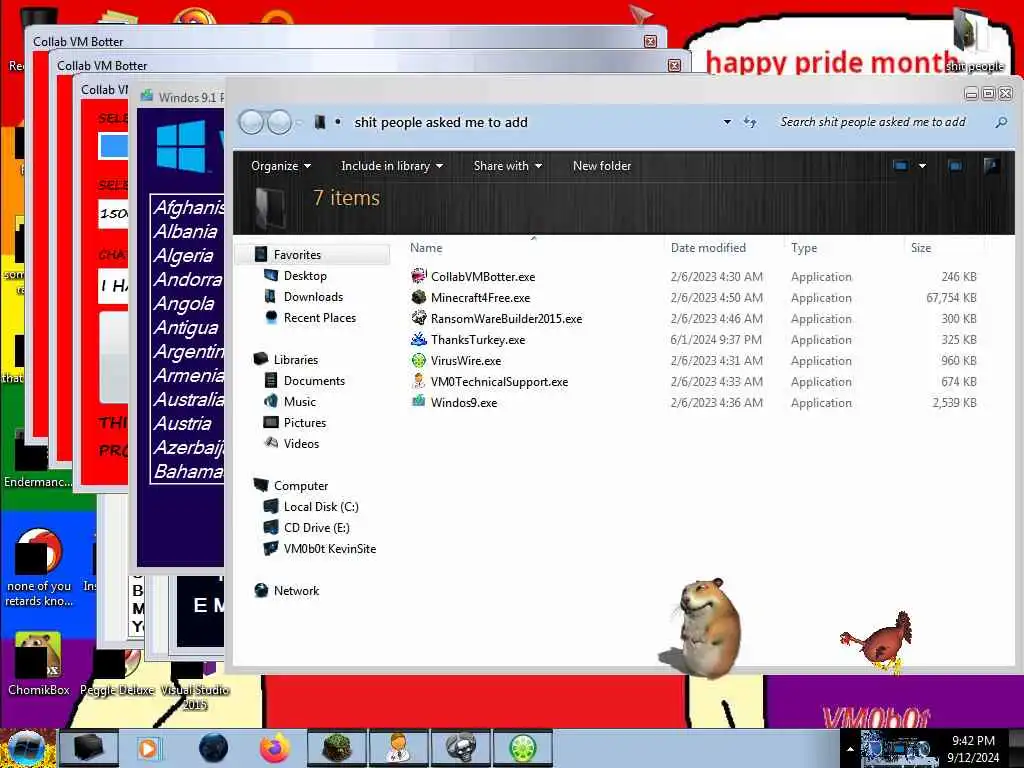
Task: Select the VM0TechnicalSupport.exe file icon
Action: point(419,381)
